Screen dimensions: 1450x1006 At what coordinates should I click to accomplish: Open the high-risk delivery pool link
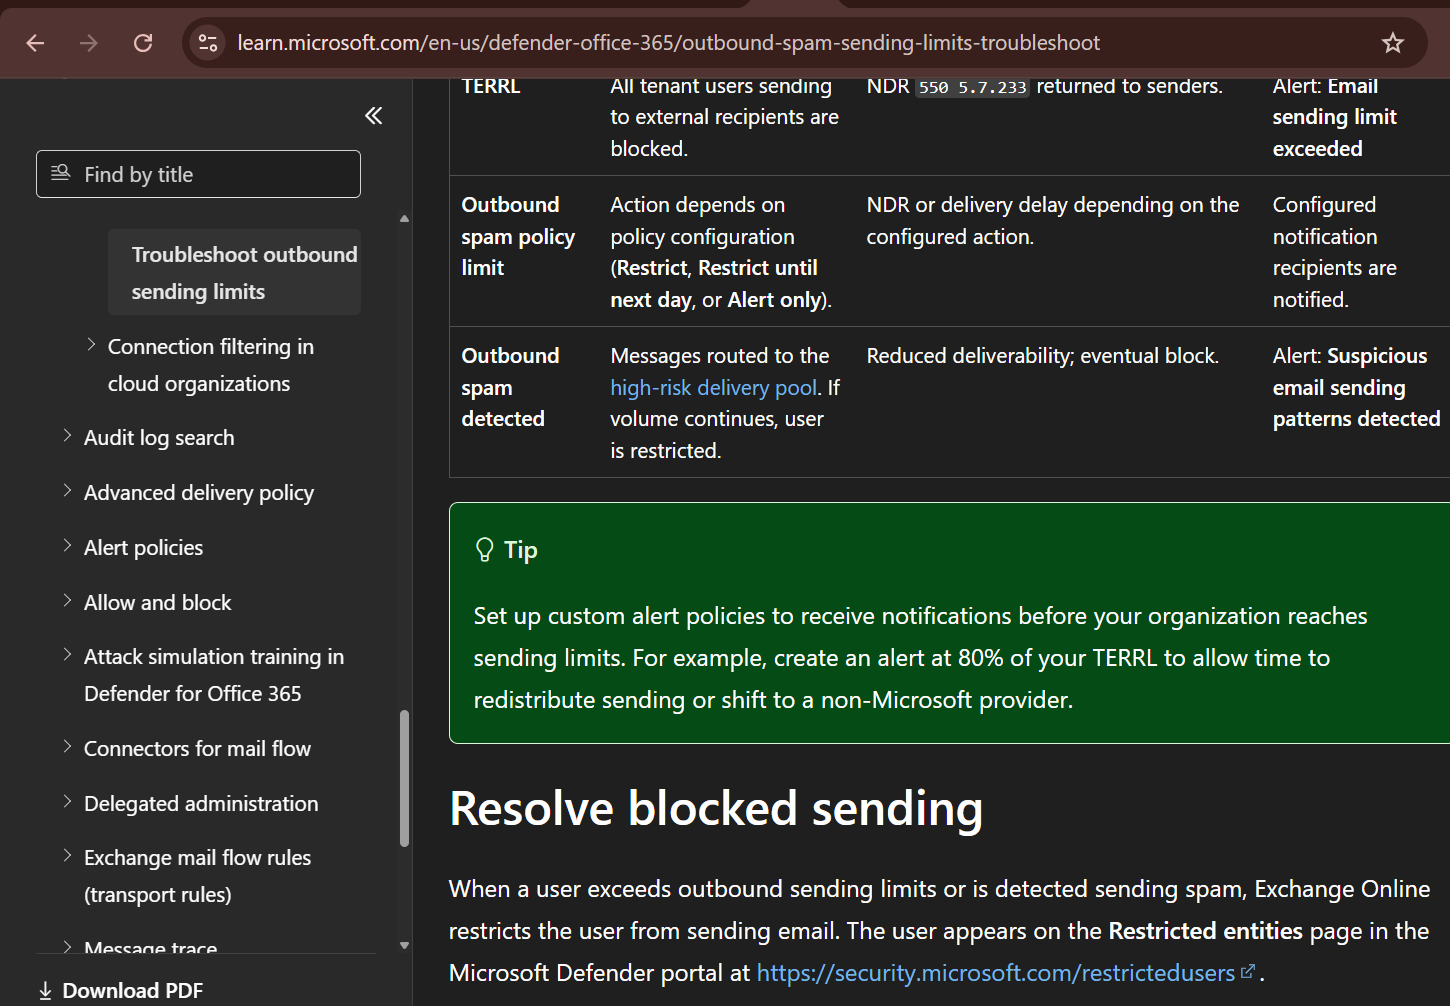click(x=714, y=388)
